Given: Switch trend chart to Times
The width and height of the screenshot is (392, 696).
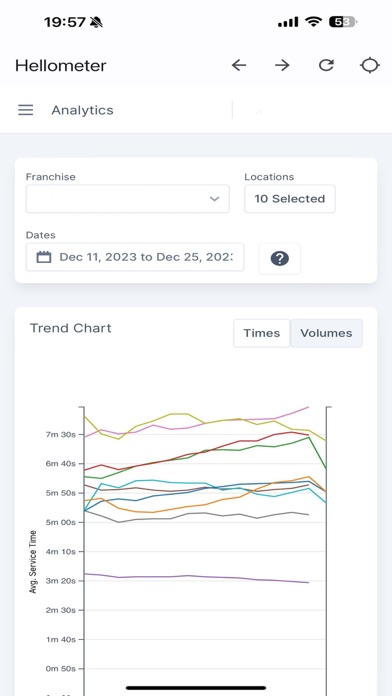Looking at the screenshot, I should point(262,333).
